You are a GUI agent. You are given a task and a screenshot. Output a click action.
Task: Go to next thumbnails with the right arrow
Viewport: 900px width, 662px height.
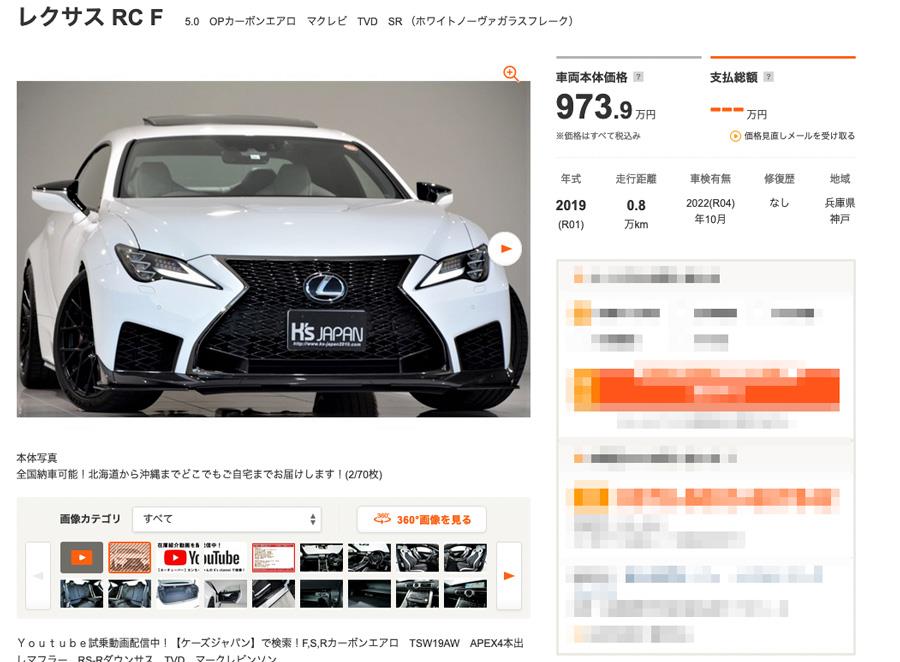(509, 575)
